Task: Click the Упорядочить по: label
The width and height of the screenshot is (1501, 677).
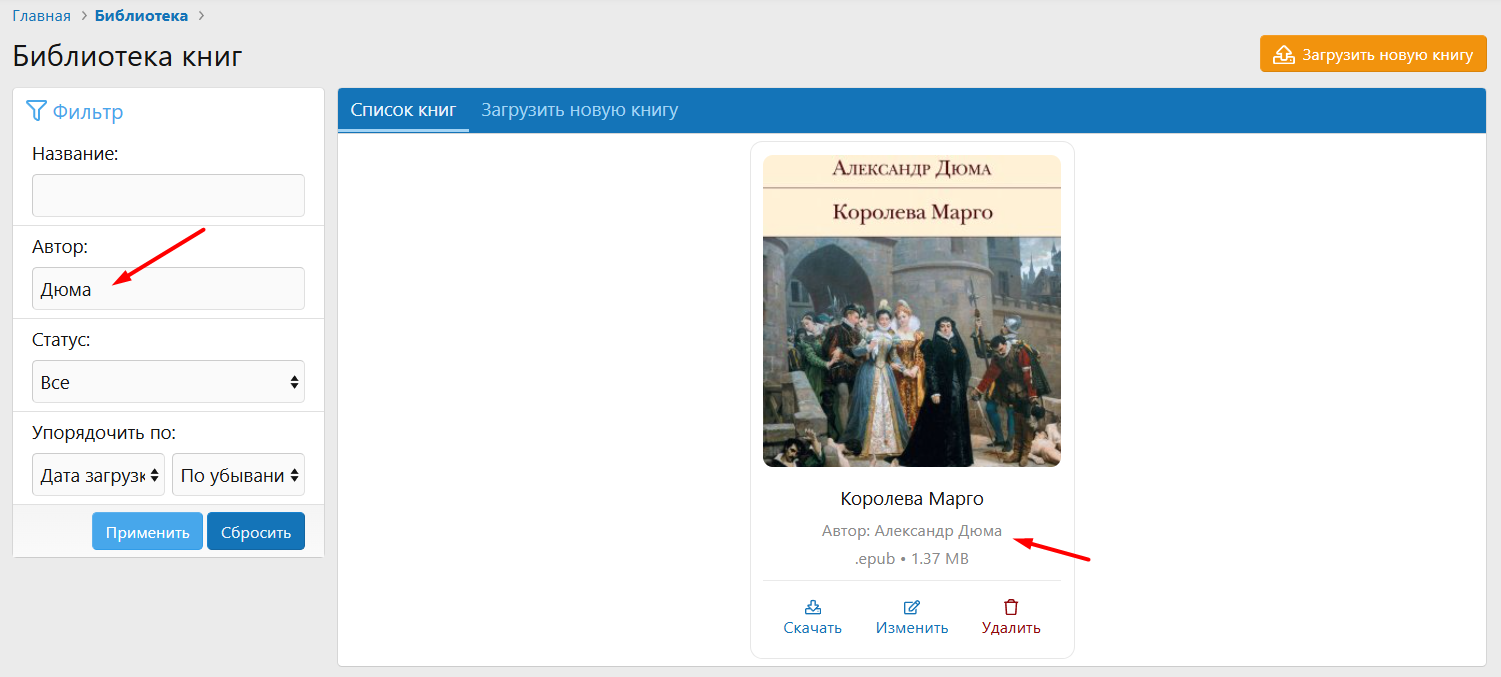Action: (104, 434)
